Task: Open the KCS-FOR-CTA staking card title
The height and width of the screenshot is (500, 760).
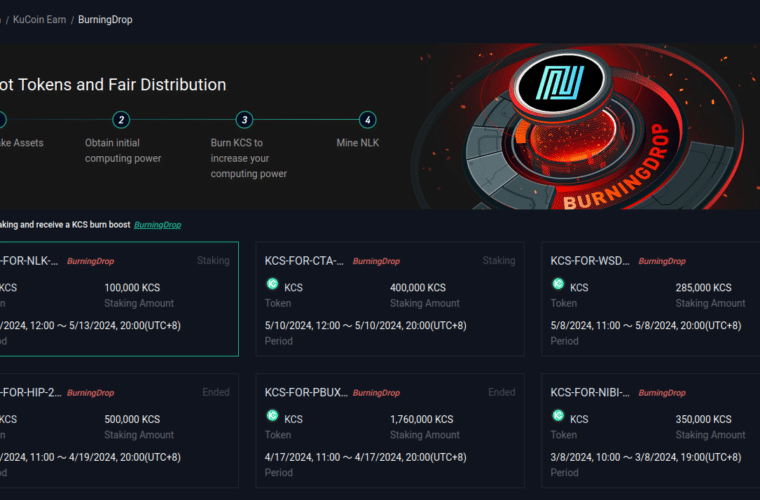Action: 304,261
